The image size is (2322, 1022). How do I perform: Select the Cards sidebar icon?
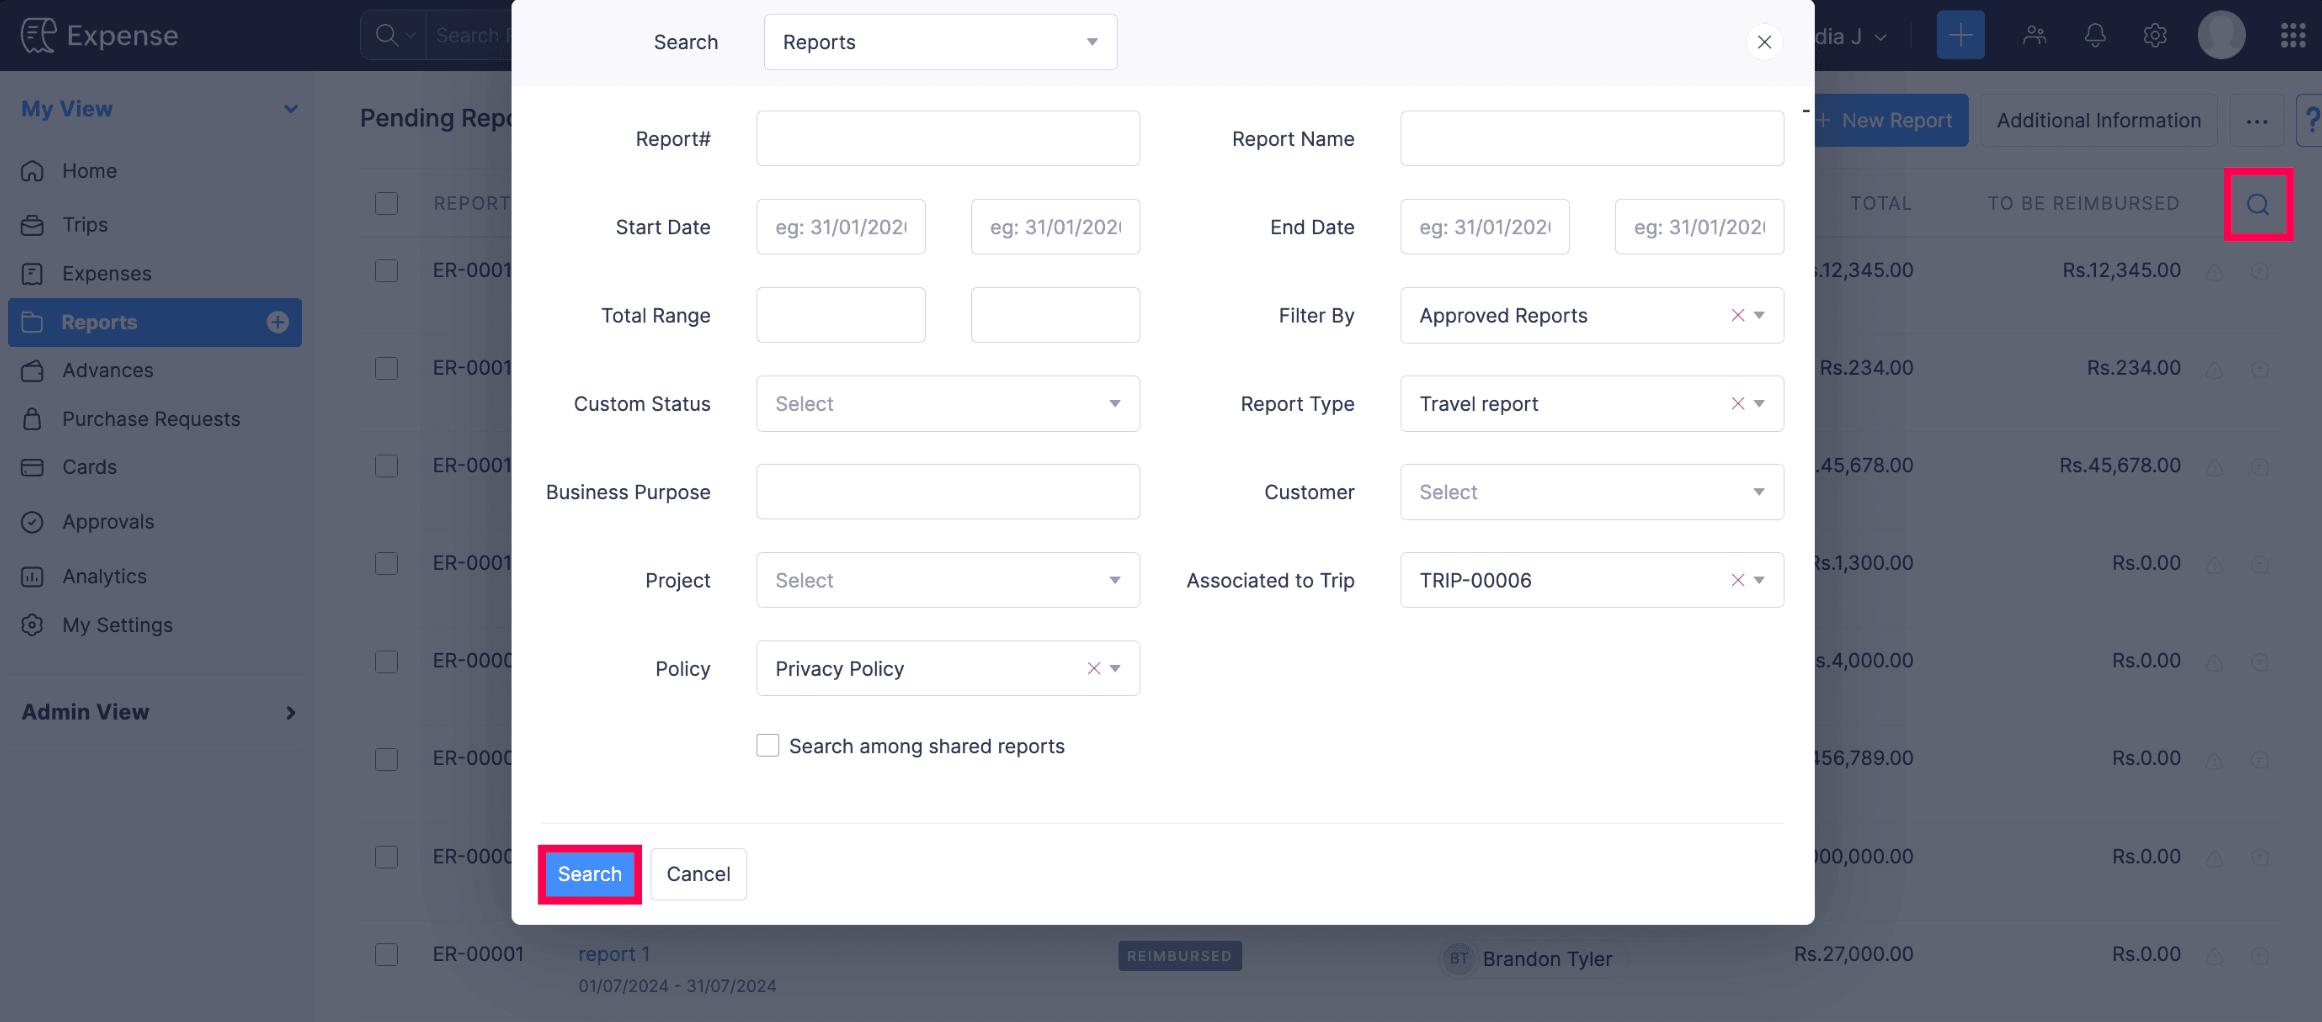[x=32, y=467]
